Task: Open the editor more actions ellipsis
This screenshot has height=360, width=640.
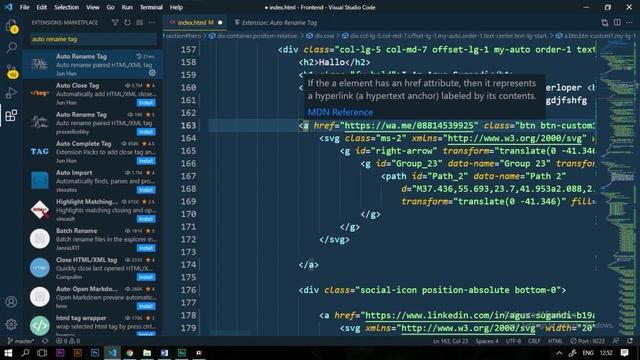Action: [x=629, y=22]
